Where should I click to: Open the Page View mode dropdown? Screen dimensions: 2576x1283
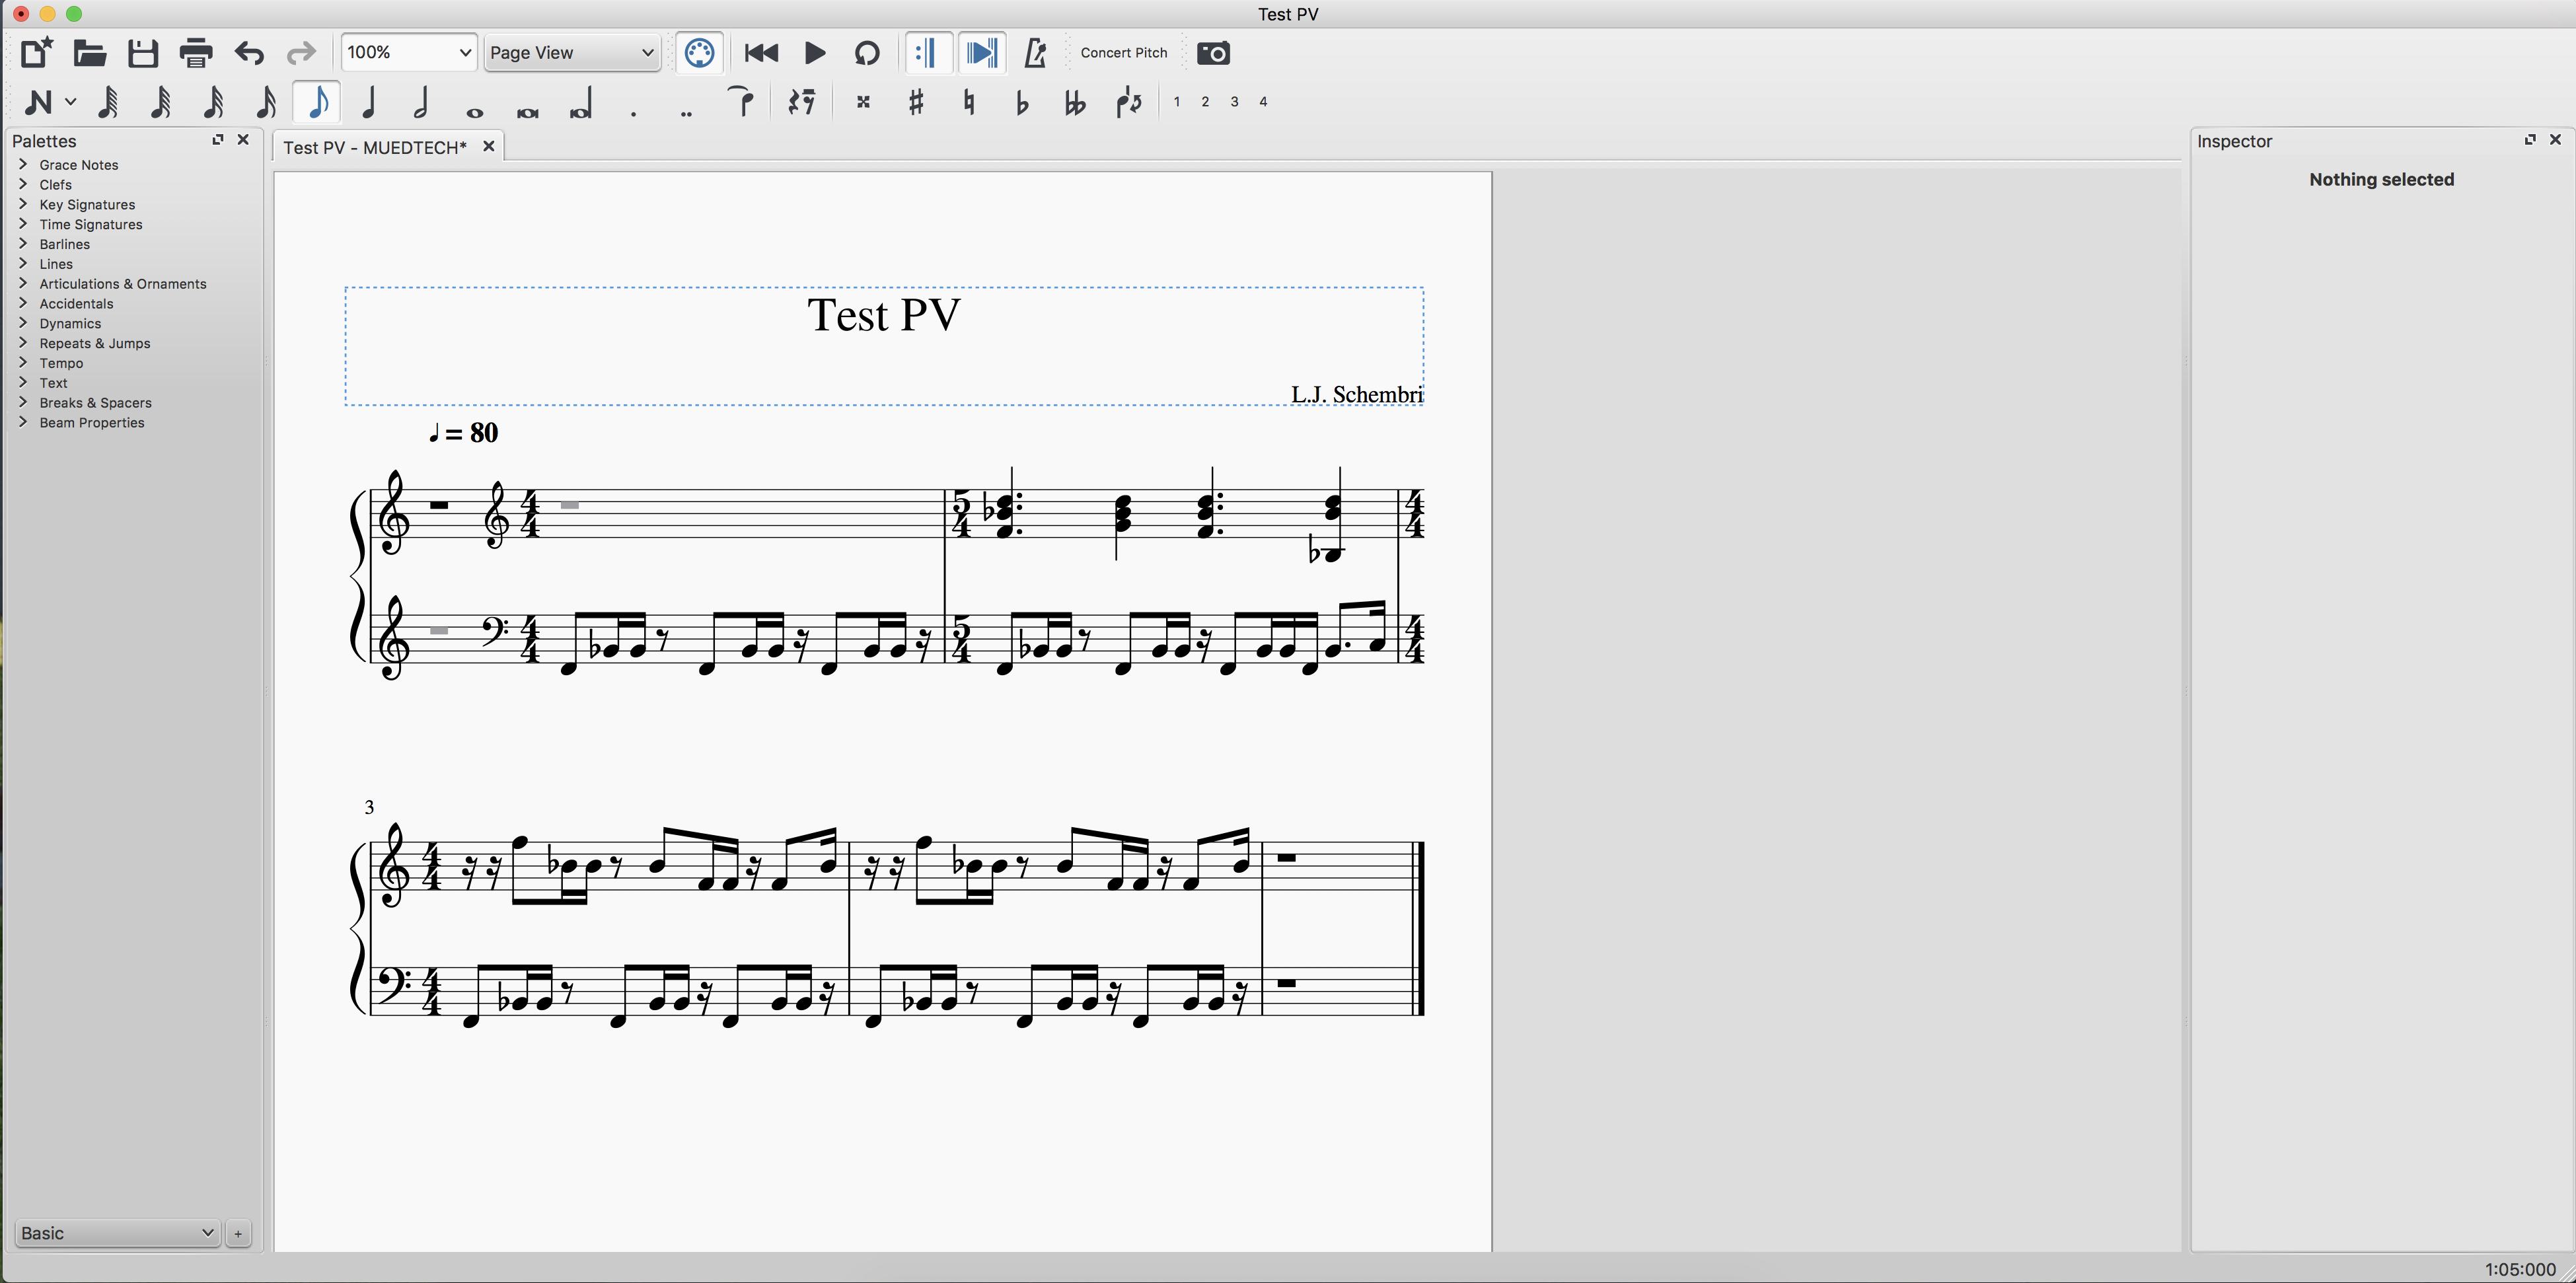click(571, 53)
